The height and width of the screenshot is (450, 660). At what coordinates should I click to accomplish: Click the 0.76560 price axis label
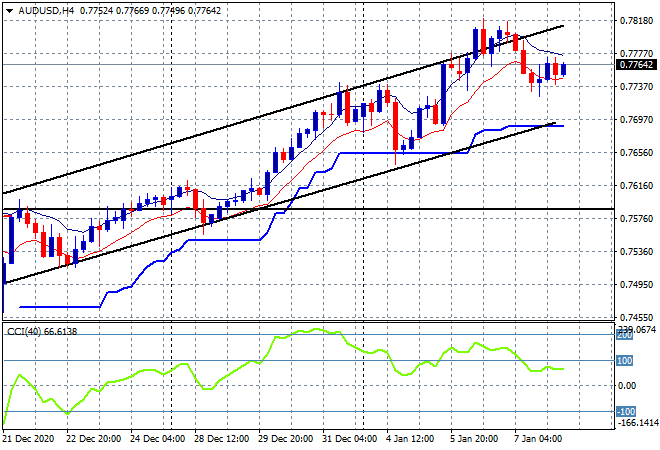[636, 153]
